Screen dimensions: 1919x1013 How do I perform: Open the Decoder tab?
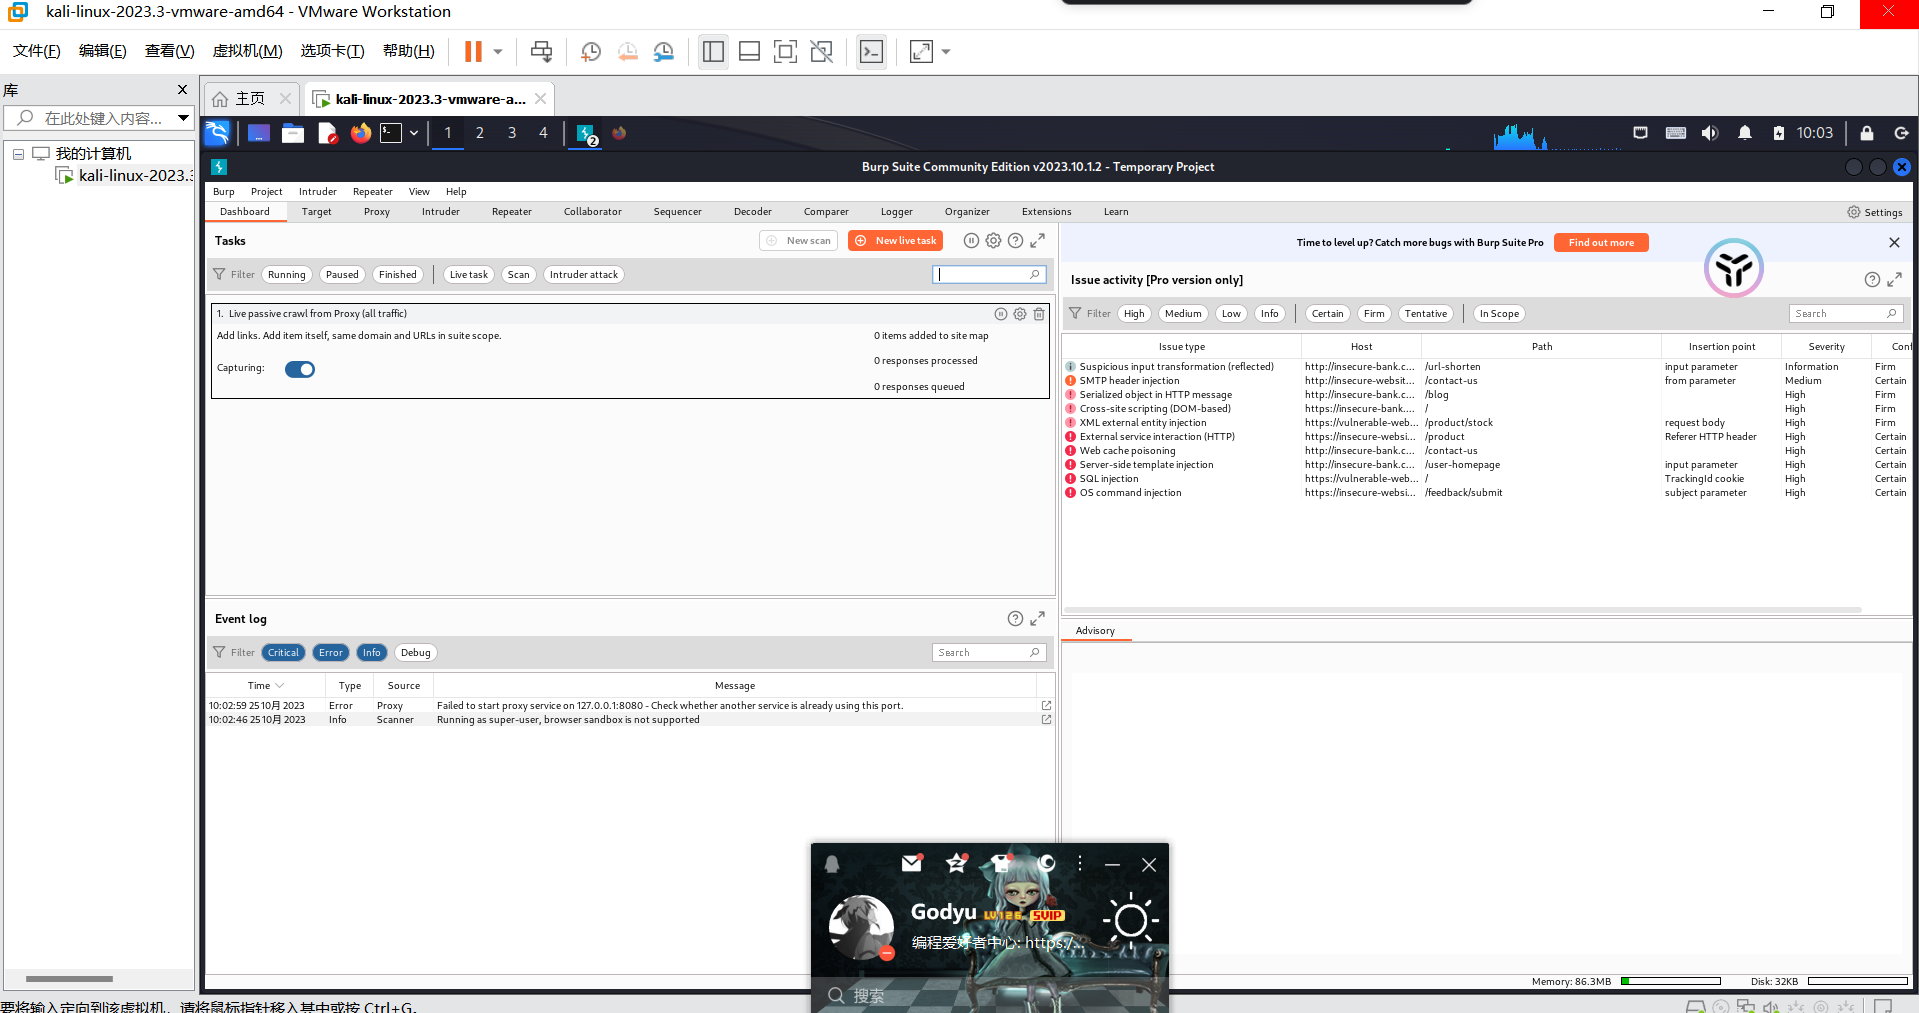pos(753,212)
